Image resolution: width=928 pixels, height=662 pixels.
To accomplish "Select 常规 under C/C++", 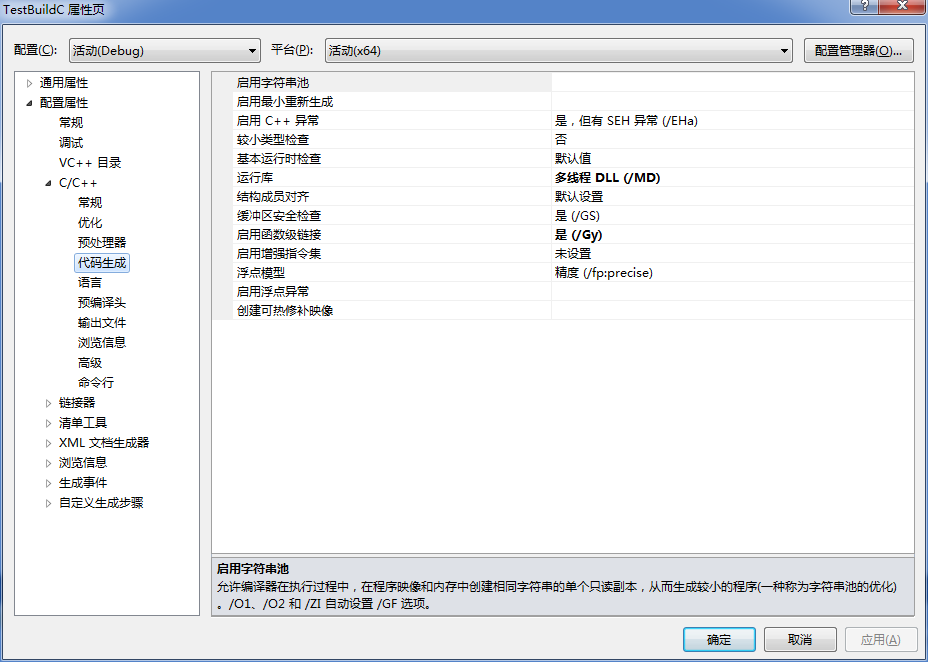I will (x=90, y=202).
